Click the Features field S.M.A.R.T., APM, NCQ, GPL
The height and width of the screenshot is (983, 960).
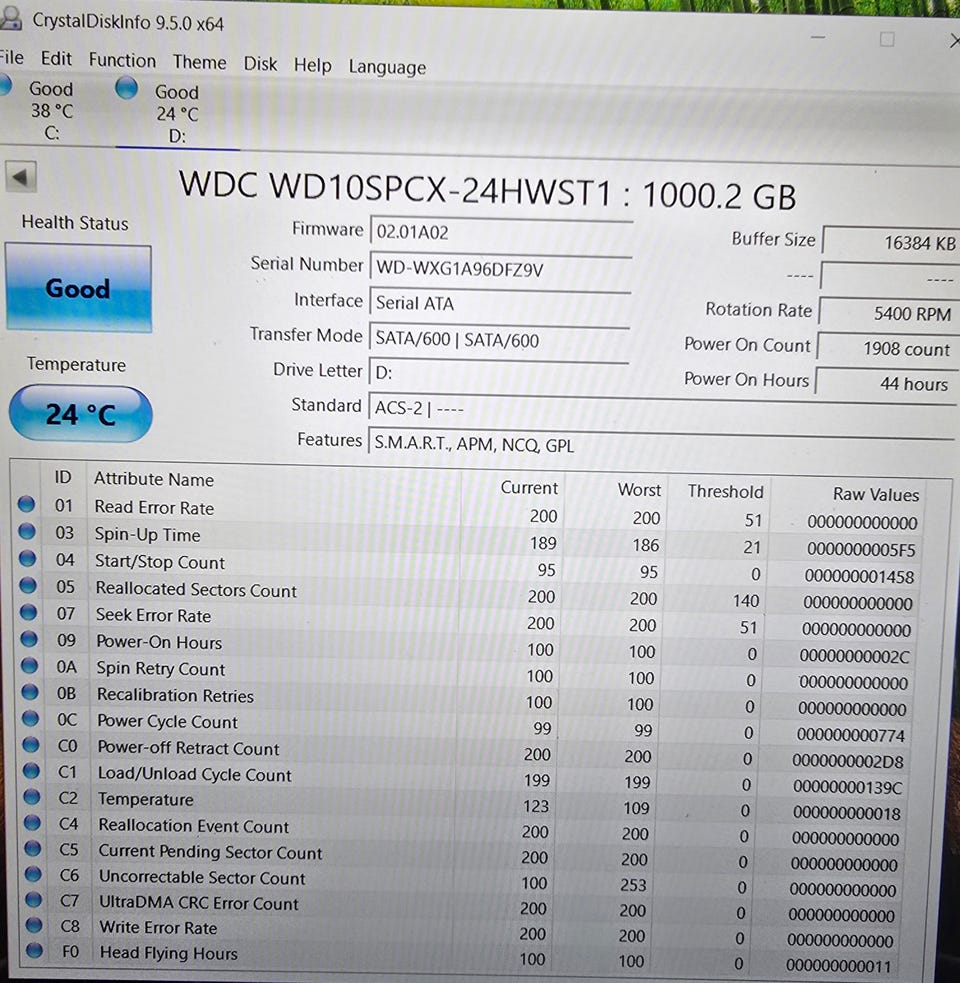pyautogui.click(x=662, y=444)
